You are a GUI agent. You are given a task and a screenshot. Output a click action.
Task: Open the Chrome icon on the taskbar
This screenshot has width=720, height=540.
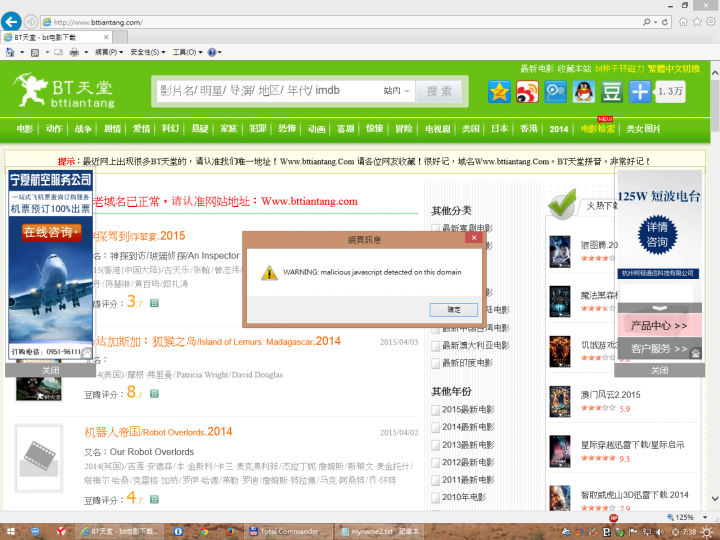click(x=204, y=531)
